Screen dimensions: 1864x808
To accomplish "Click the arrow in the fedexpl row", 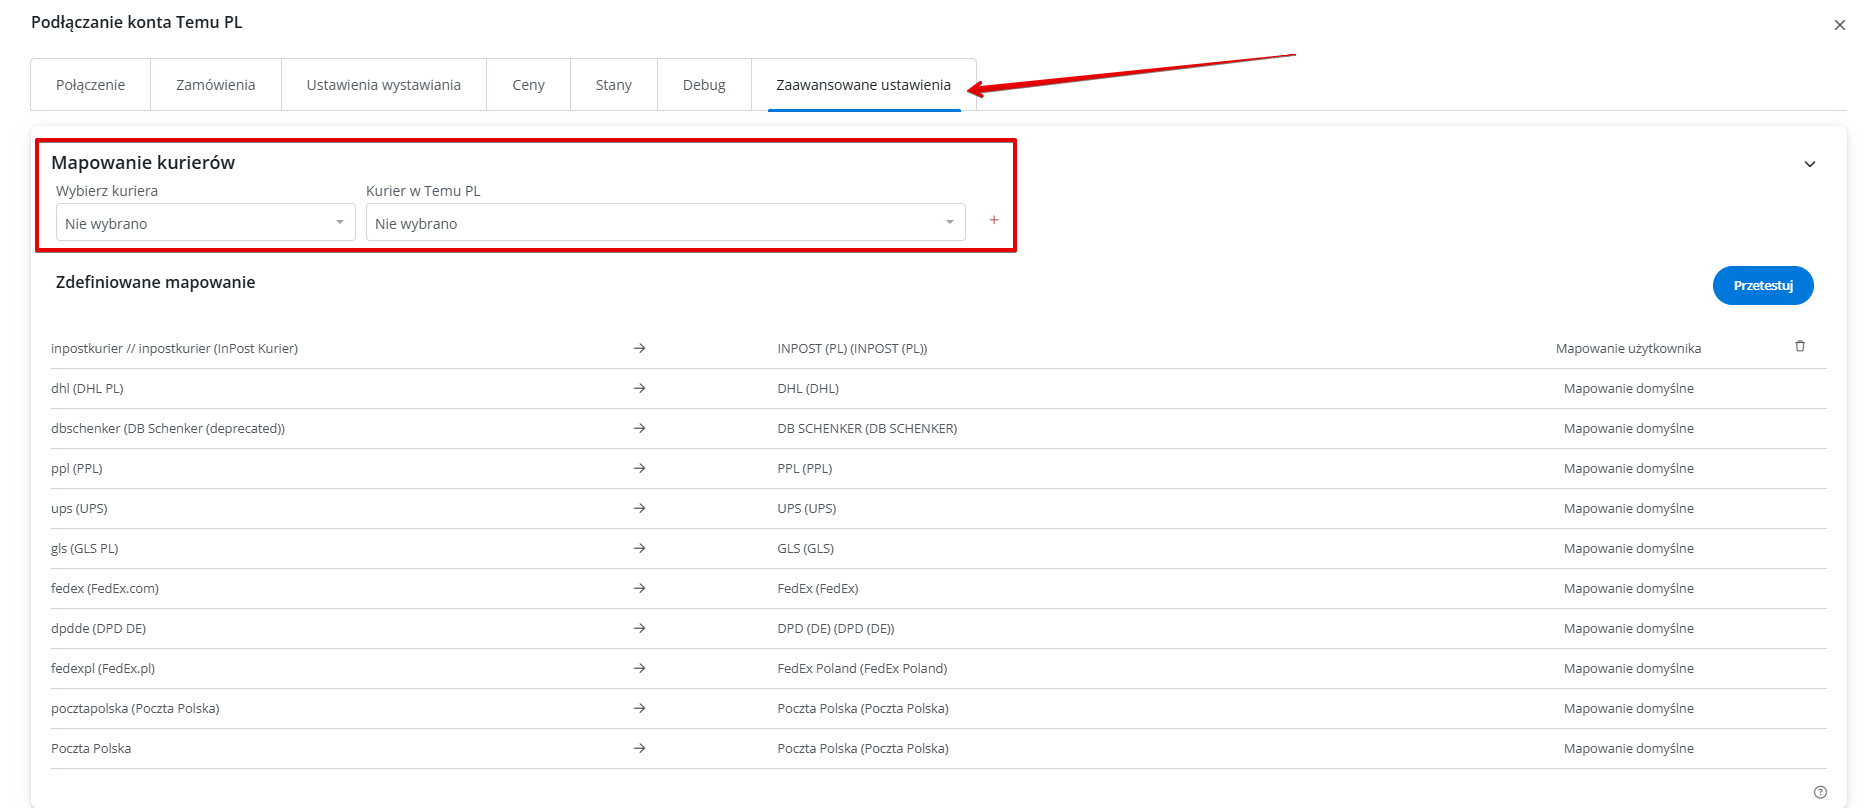I will pos(639,668).
